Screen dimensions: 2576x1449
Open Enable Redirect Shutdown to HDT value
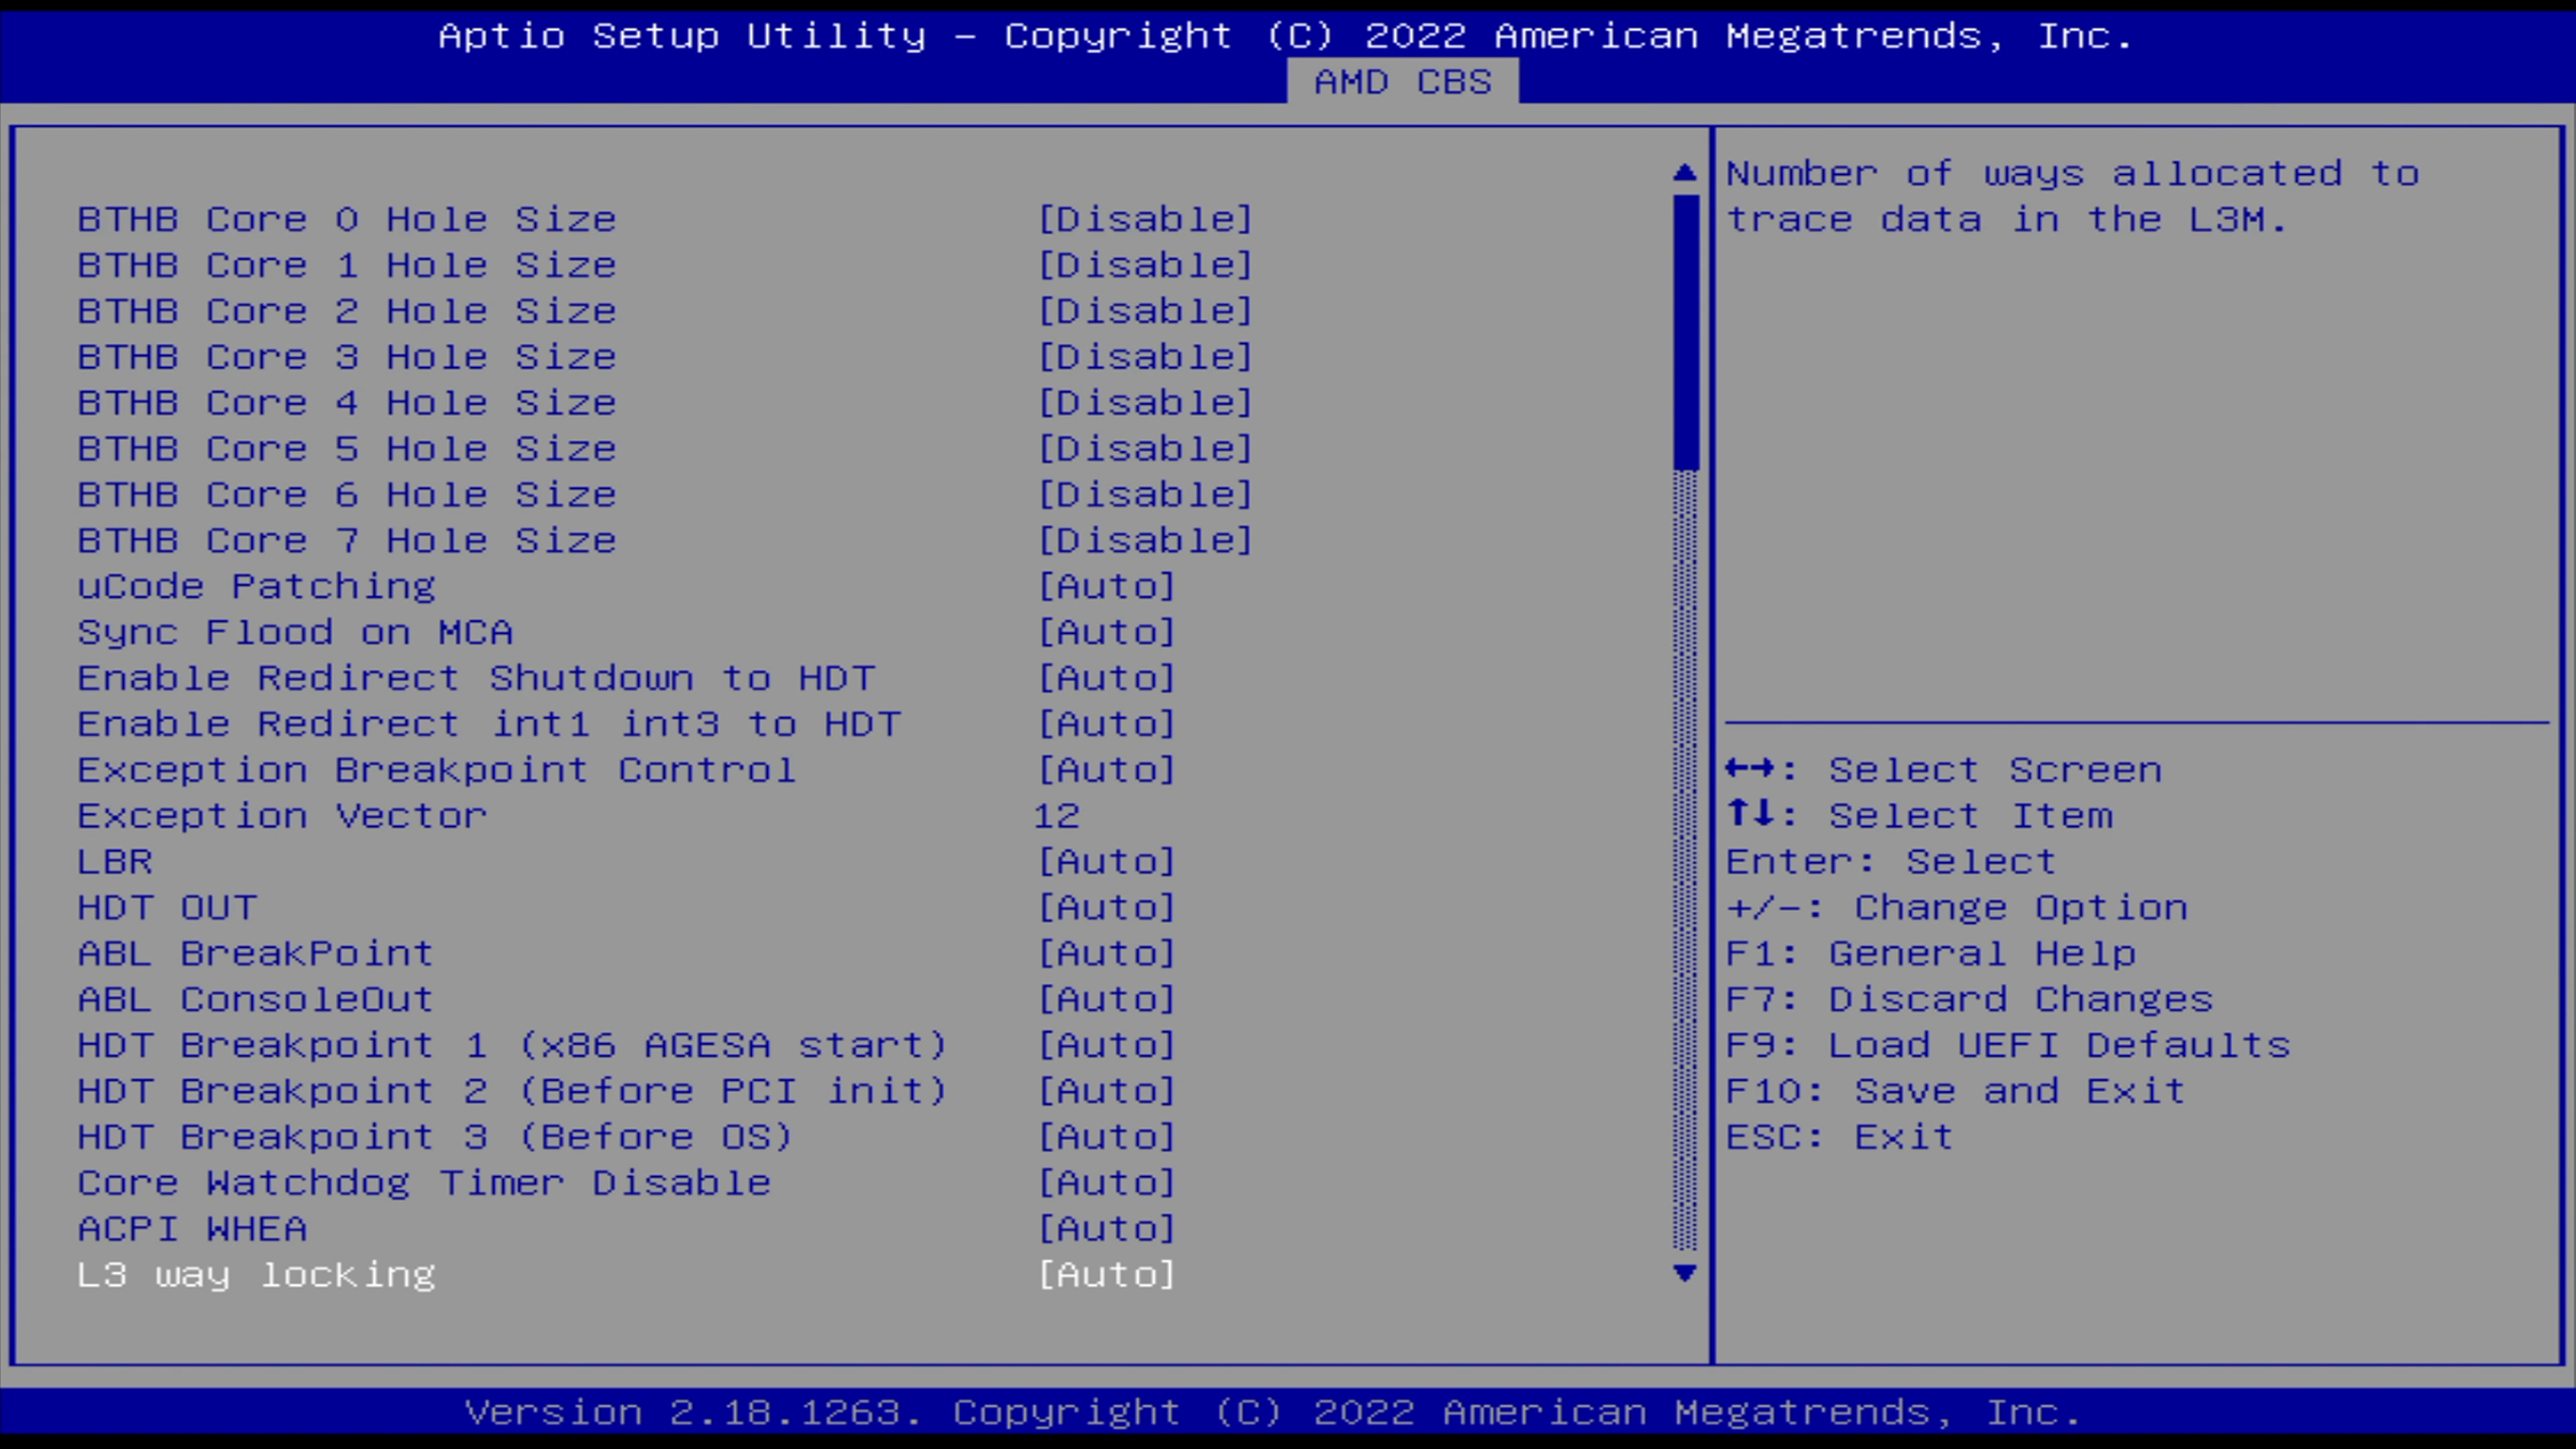coord(1106,678)
